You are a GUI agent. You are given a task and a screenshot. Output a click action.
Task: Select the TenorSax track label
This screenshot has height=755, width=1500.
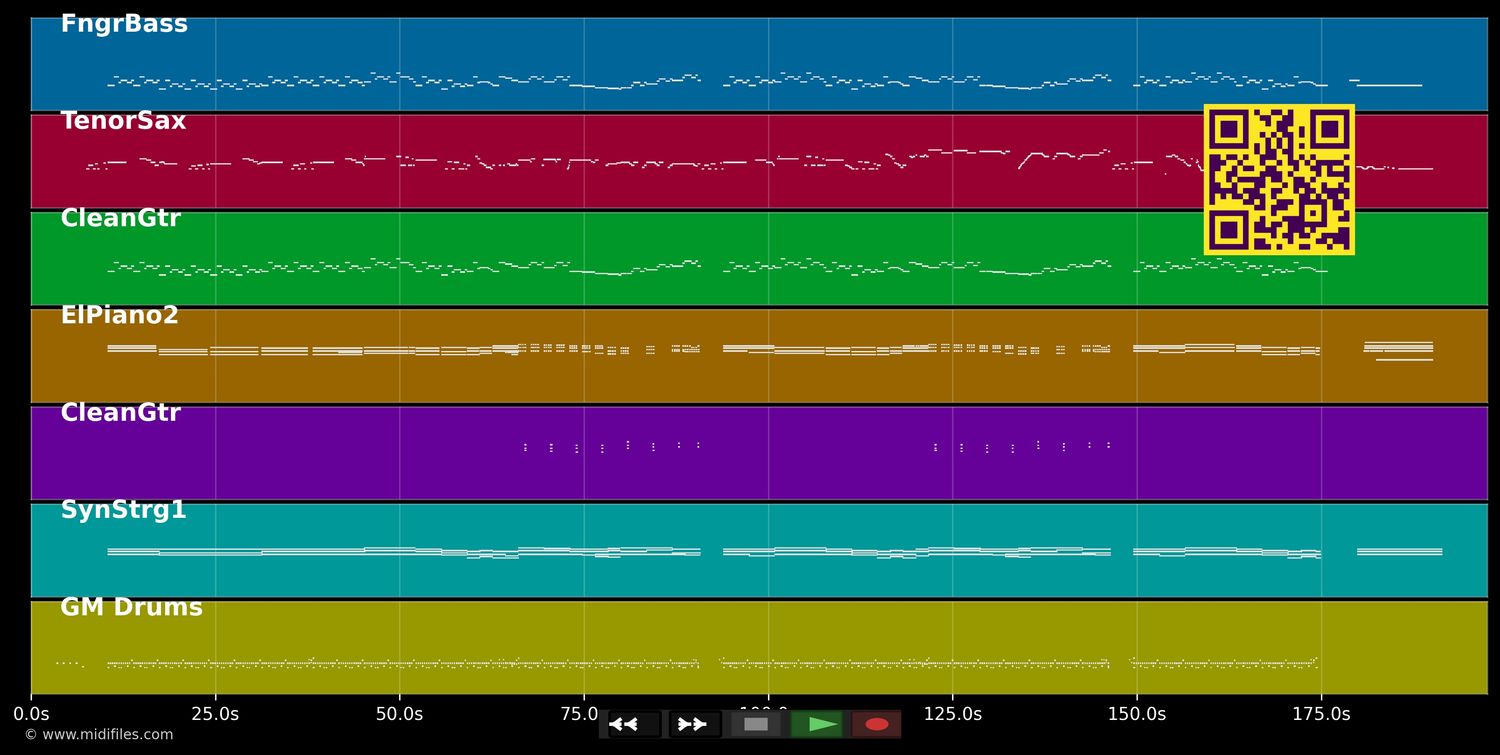coord(123,122)
